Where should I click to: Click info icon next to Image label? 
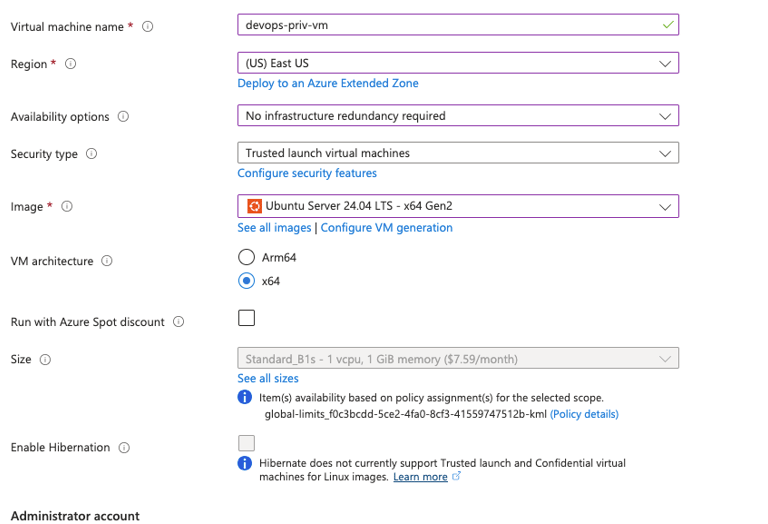67,207
